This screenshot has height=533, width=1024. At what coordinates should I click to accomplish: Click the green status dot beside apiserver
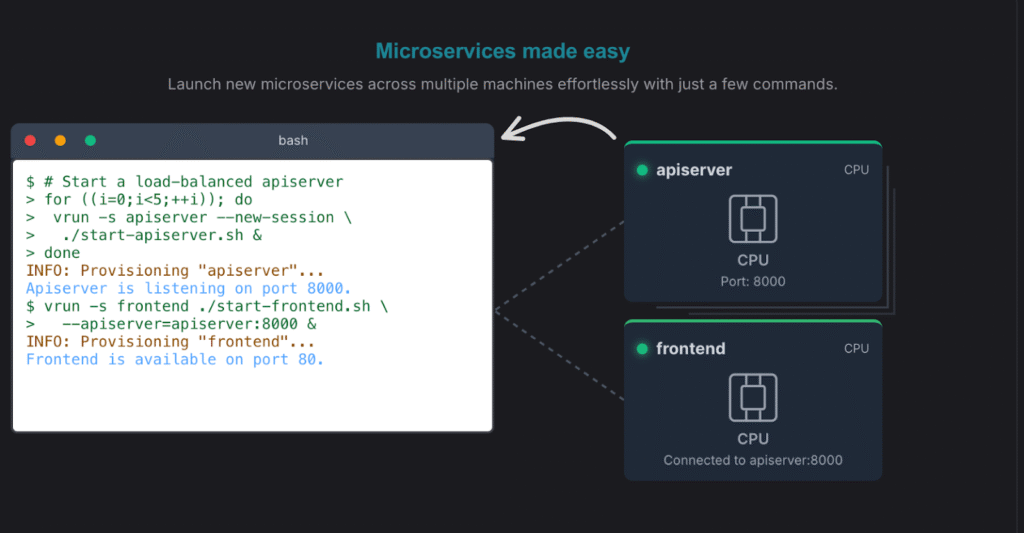pos(642,170)
